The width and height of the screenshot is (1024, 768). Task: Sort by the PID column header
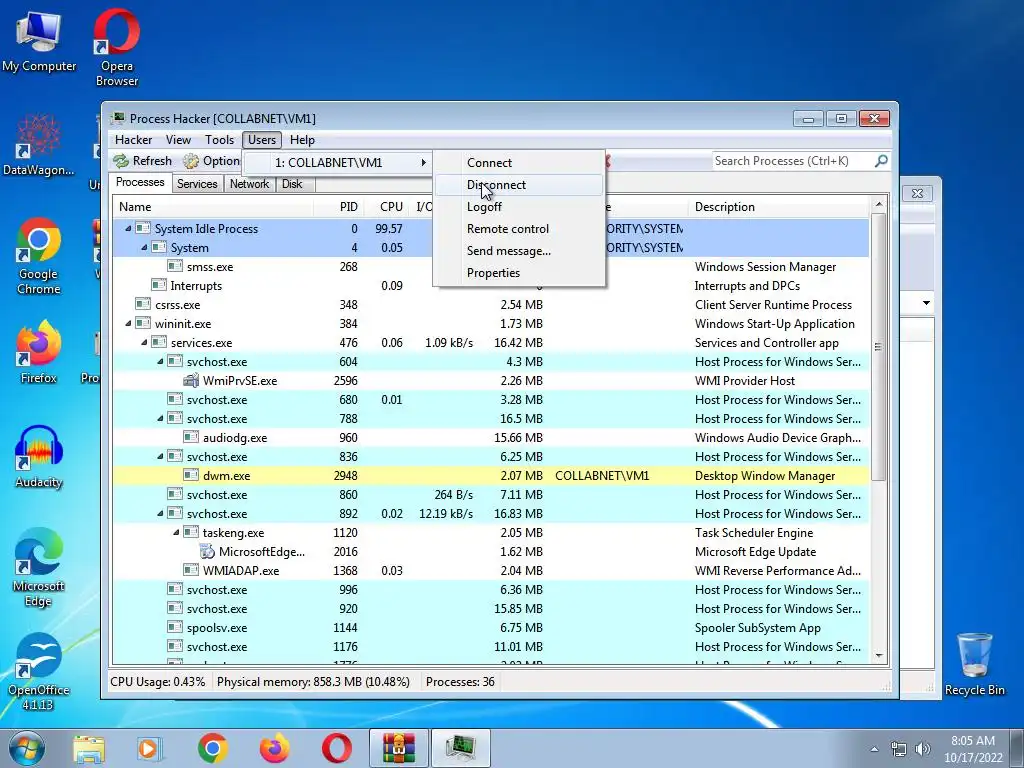click(338, 207)
